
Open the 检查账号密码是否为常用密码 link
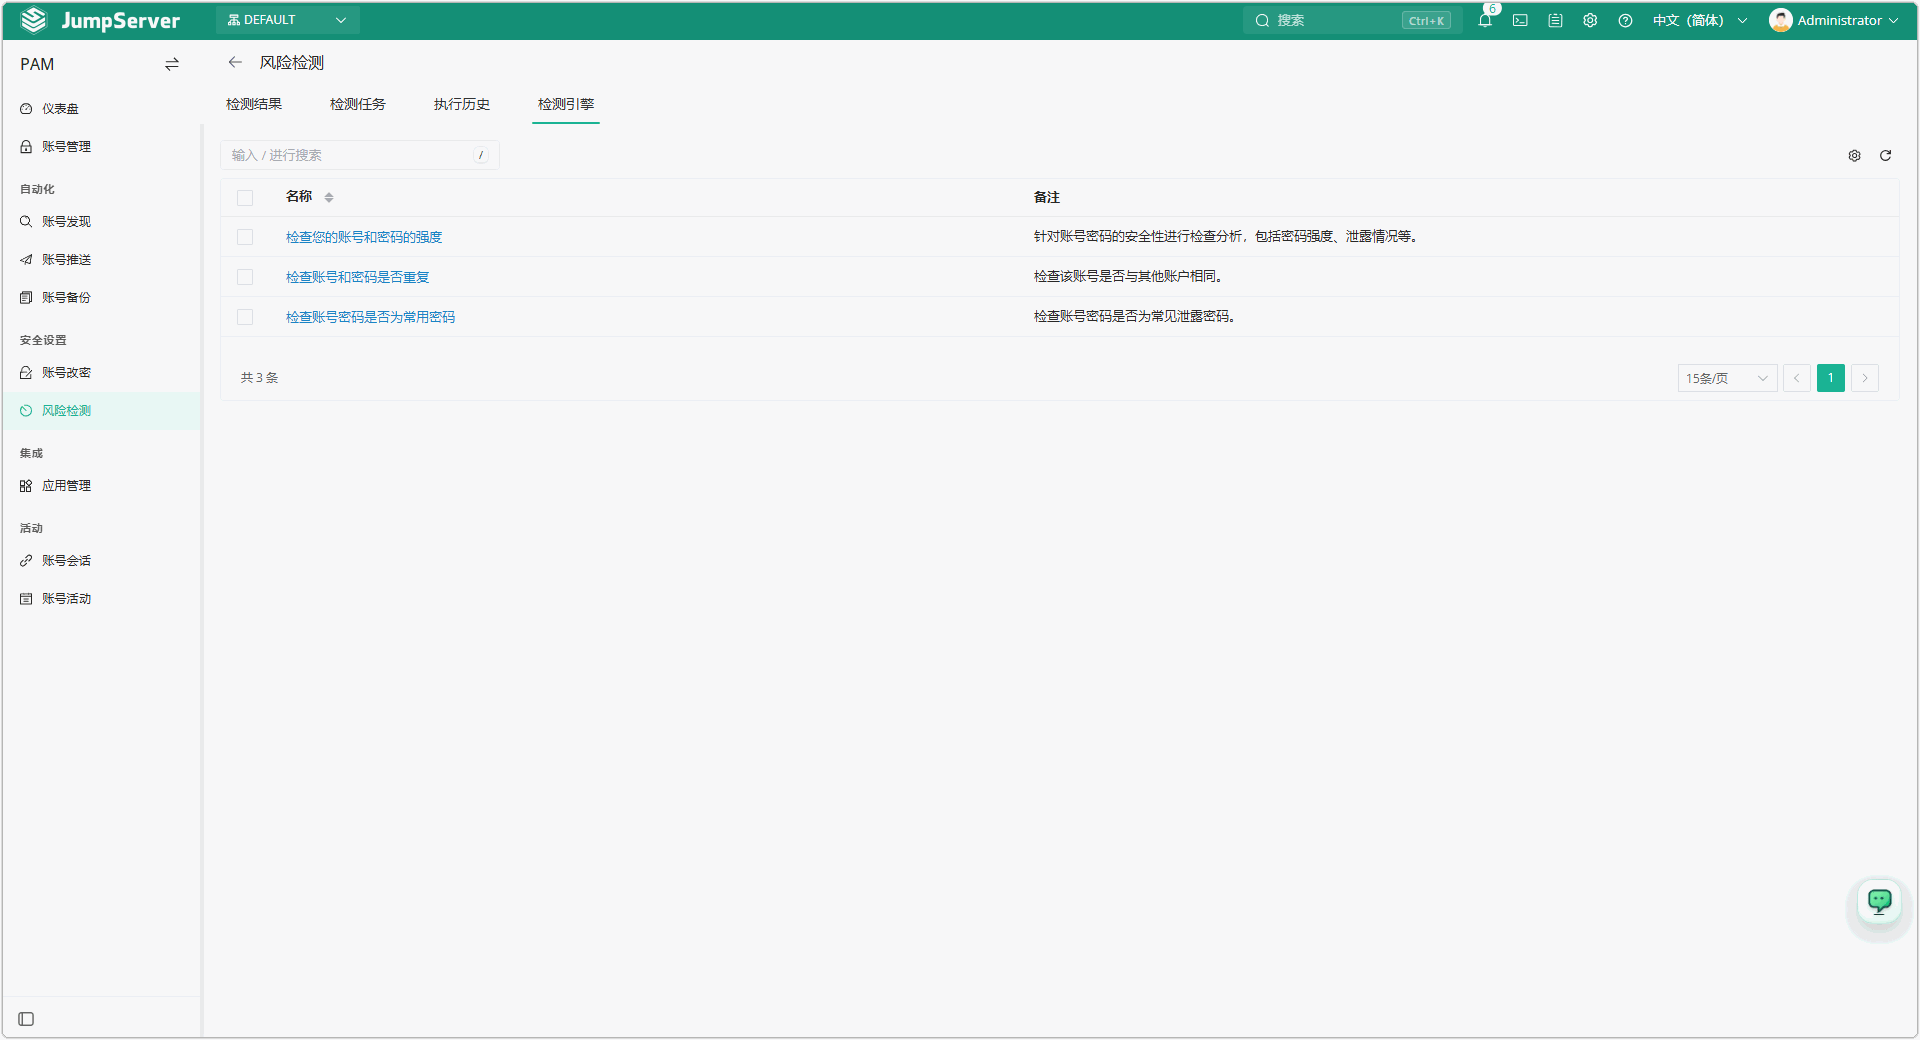coord(370,317)
